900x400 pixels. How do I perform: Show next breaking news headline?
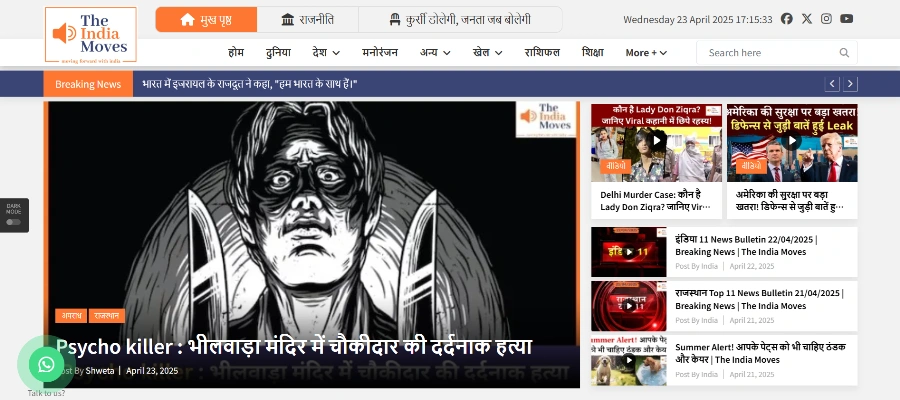[851, 84]
